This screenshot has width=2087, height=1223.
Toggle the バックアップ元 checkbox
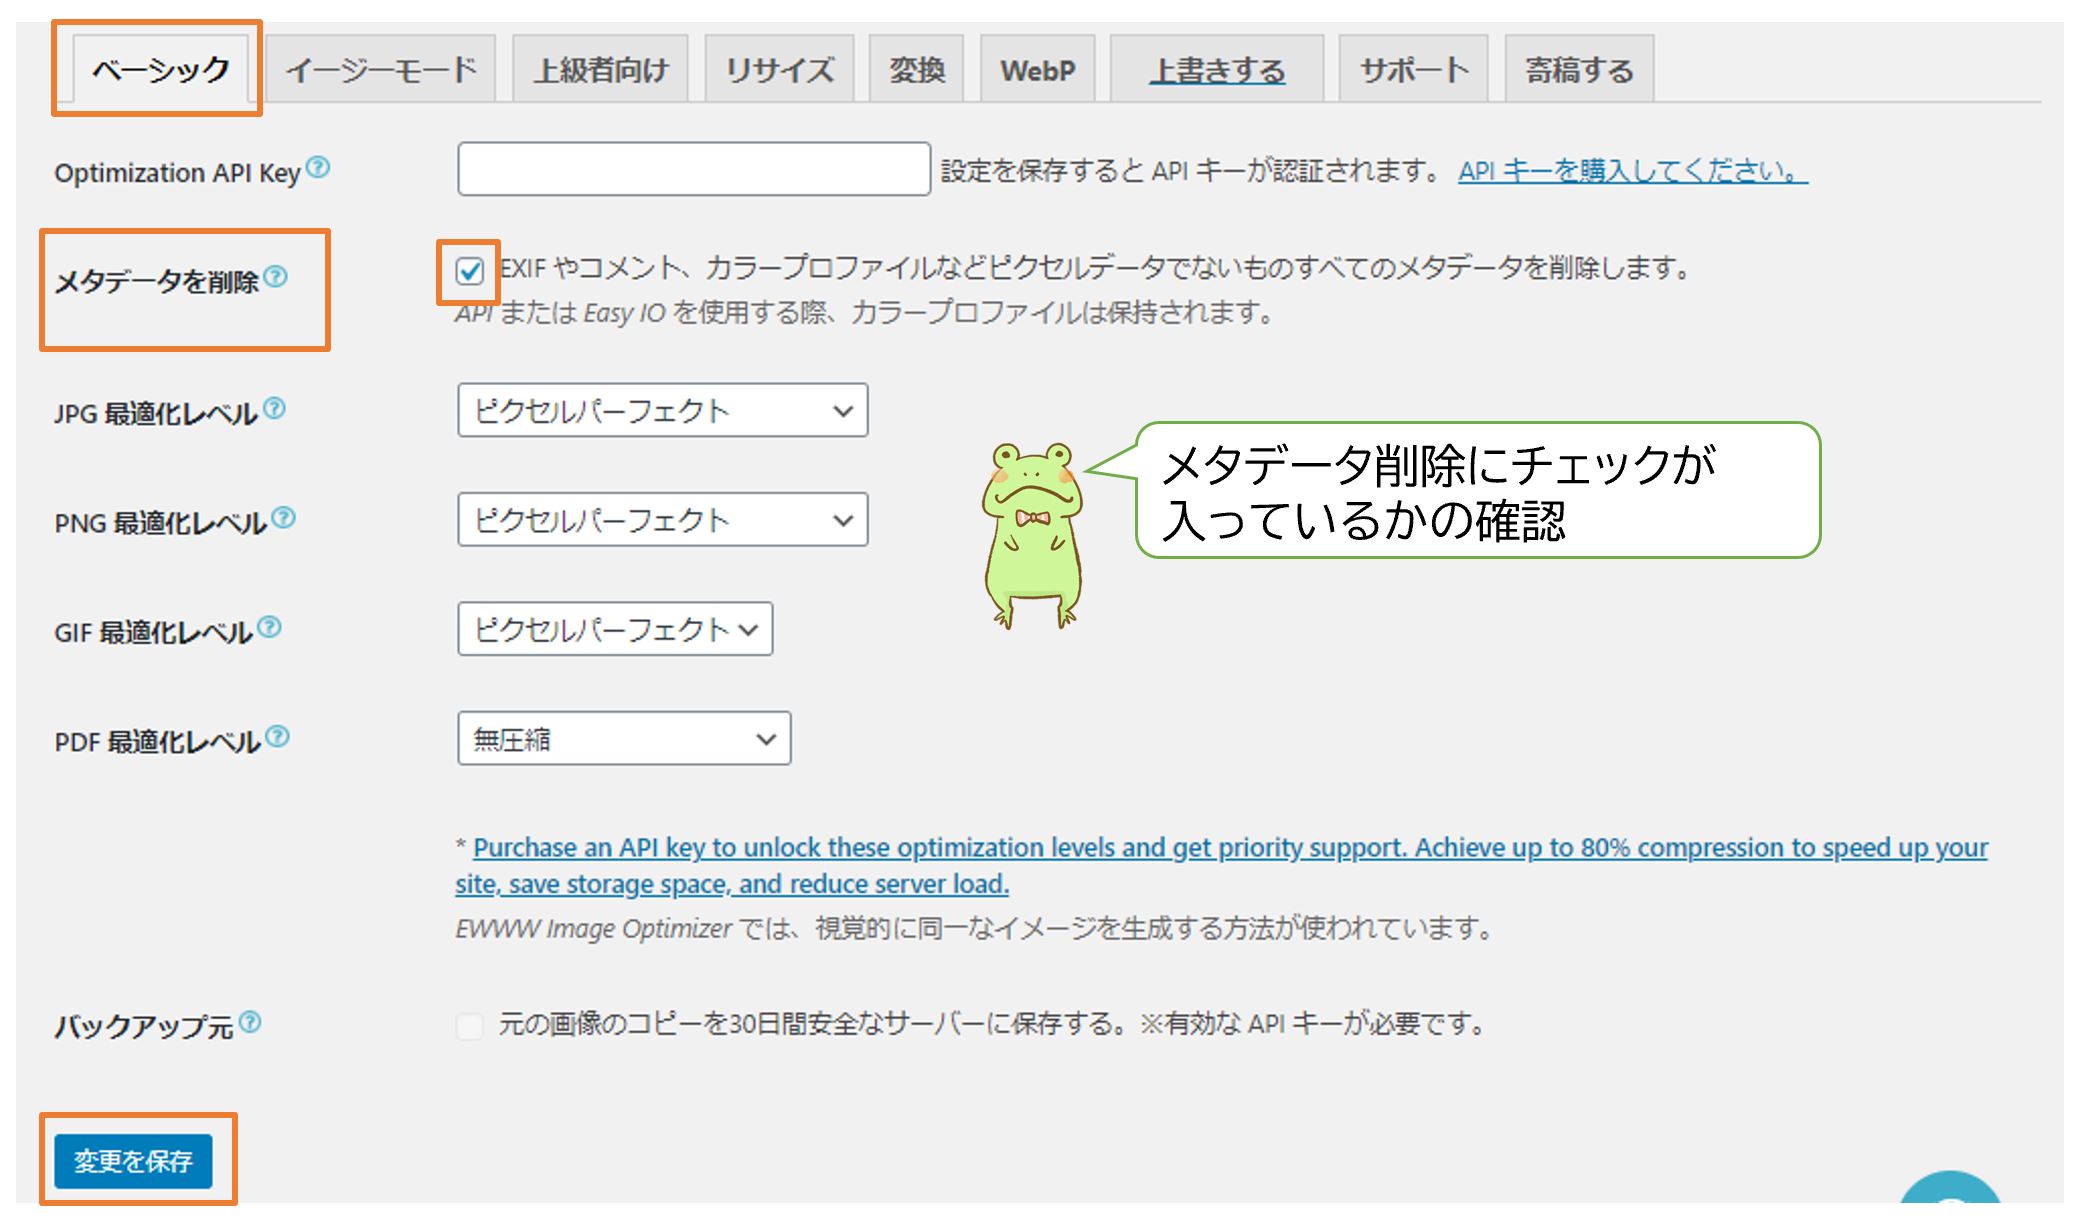[470, 1025]
